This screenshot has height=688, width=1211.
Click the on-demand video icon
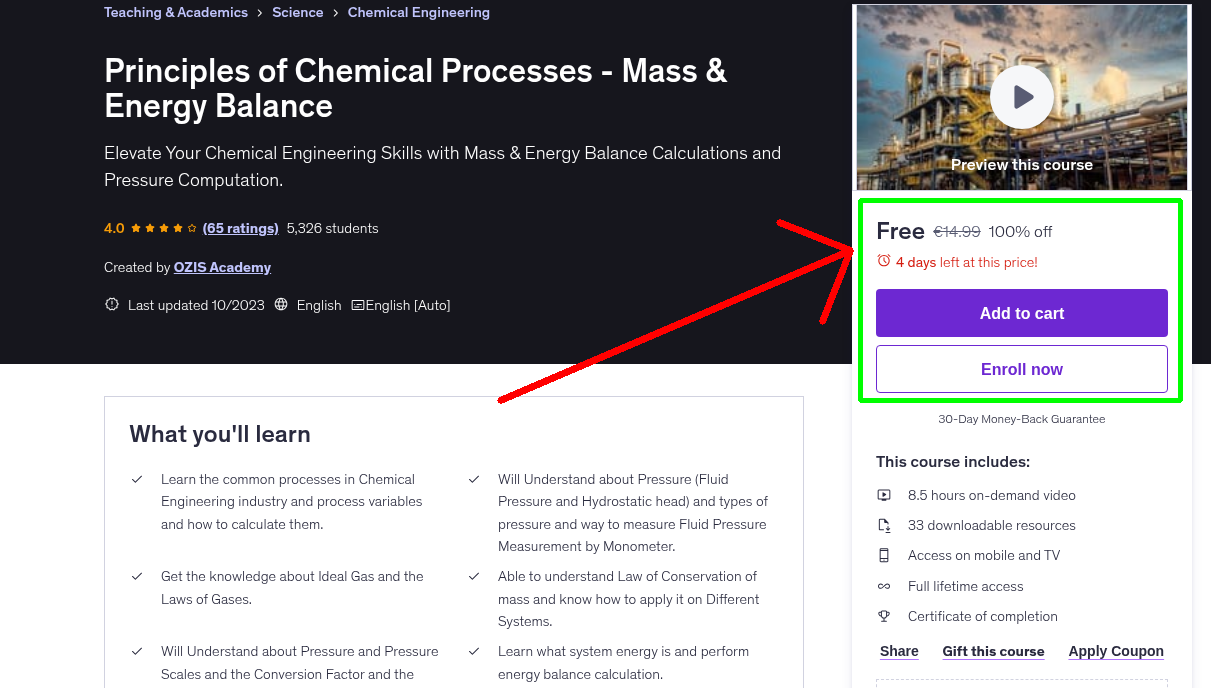(884, 495)
